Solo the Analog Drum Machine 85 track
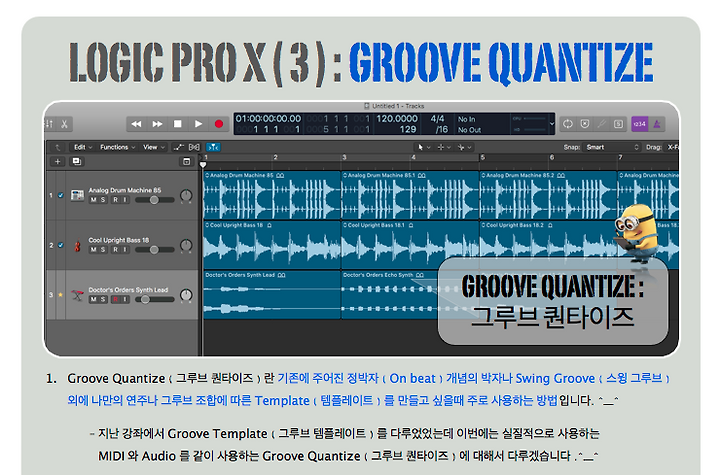720x475 pixels. click(x=103, y=200)
